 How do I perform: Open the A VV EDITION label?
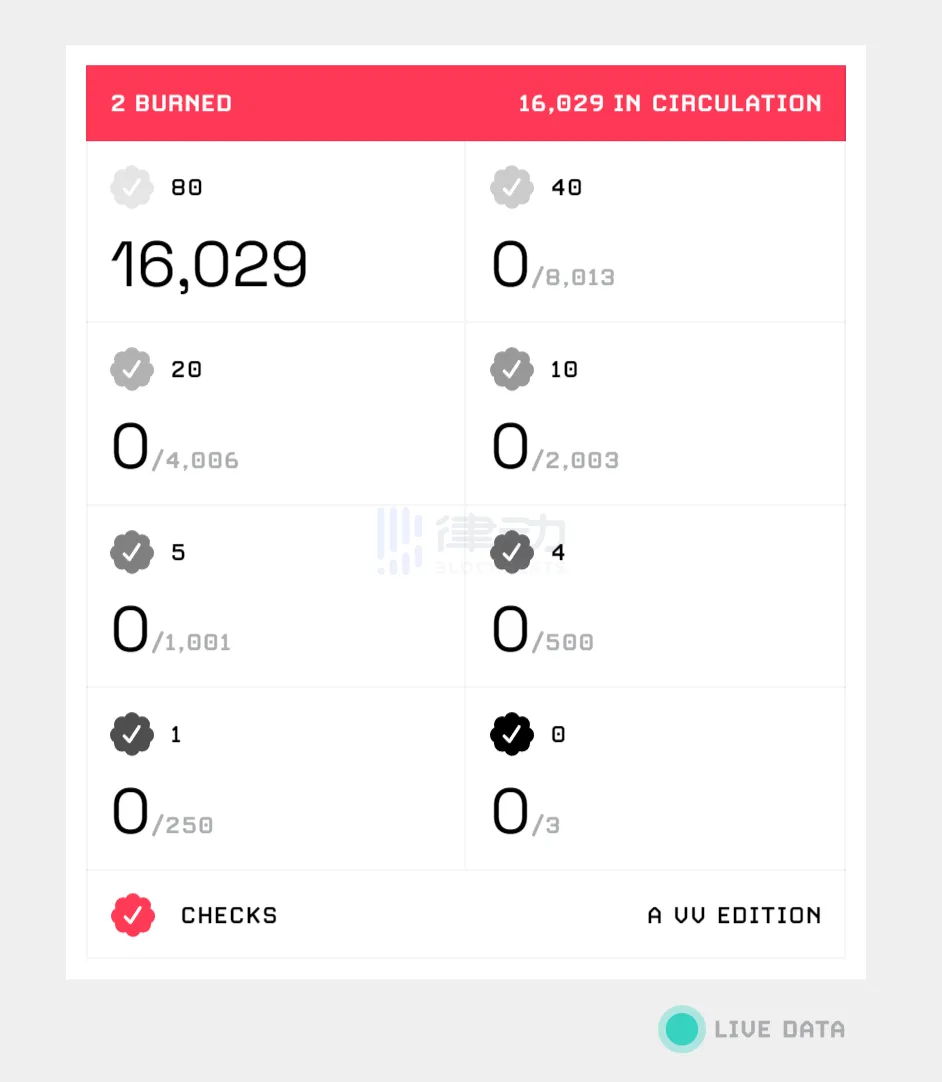coord(735,916)
